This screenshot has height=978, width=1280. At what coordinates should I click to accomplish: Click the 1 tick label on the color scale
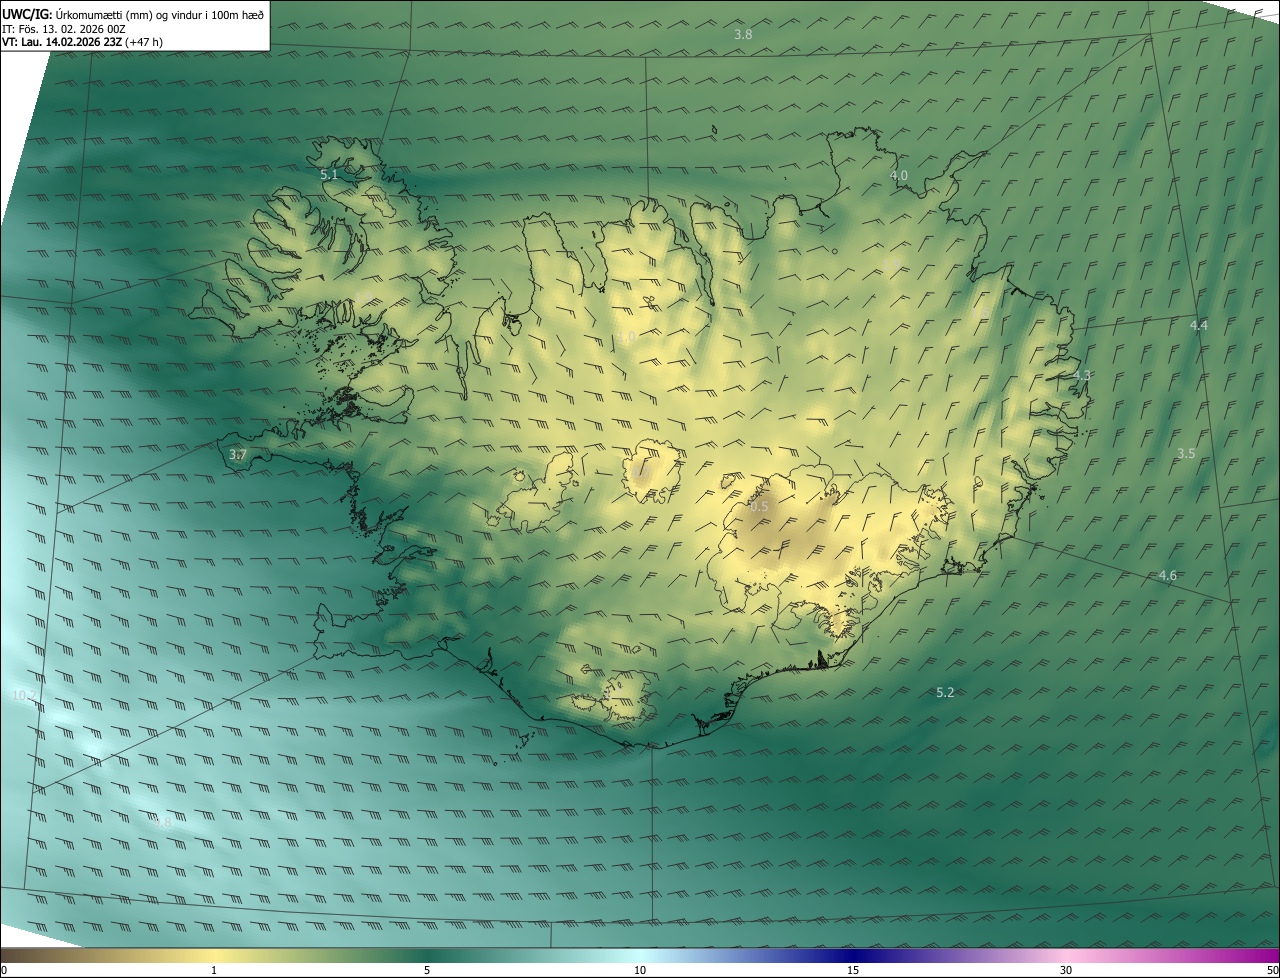click(214, 970)
